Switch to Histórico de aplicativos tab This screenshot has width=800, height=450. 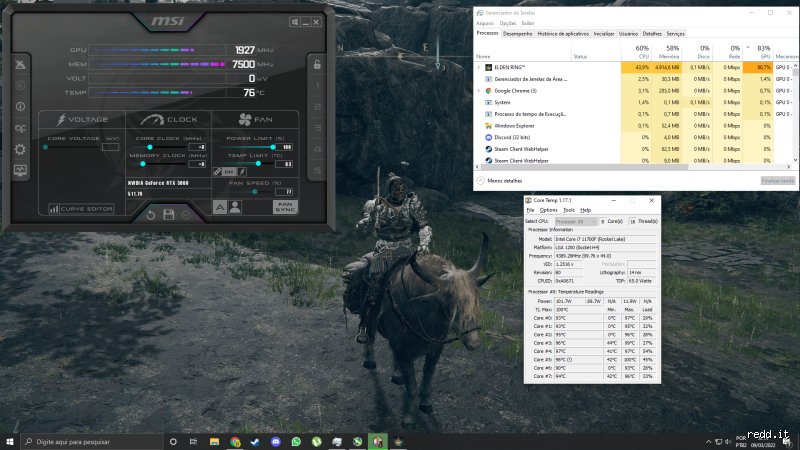coord(563,34)
